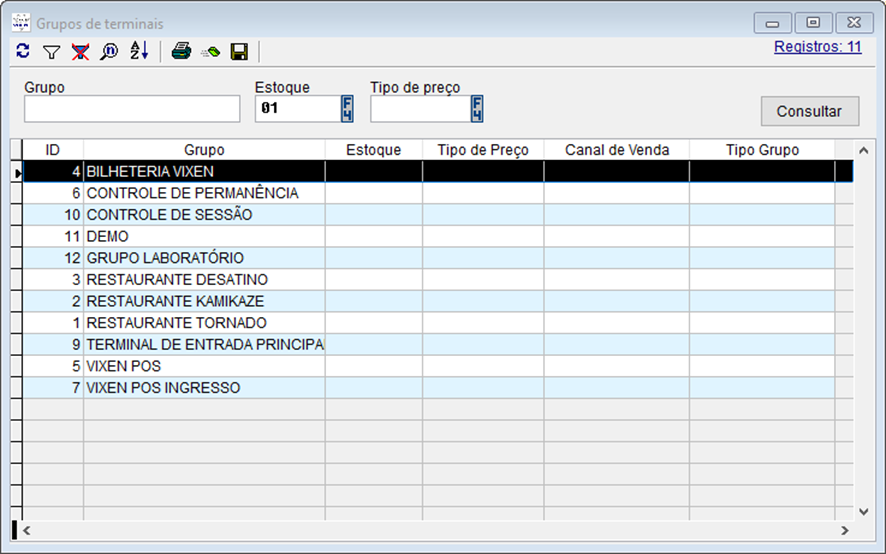Click the Canal de Venda column header

click(x=616, y=150)
